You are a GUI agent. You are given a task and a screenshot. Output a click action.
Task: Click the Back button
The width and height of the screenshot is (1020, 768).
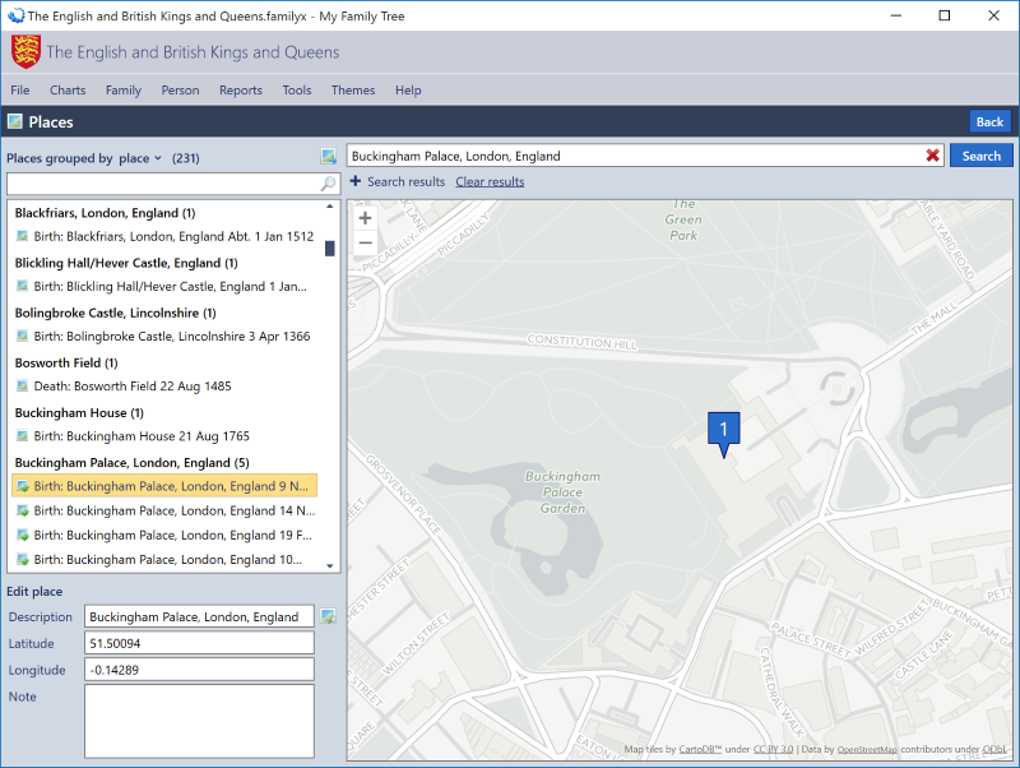tap(989, 122)
